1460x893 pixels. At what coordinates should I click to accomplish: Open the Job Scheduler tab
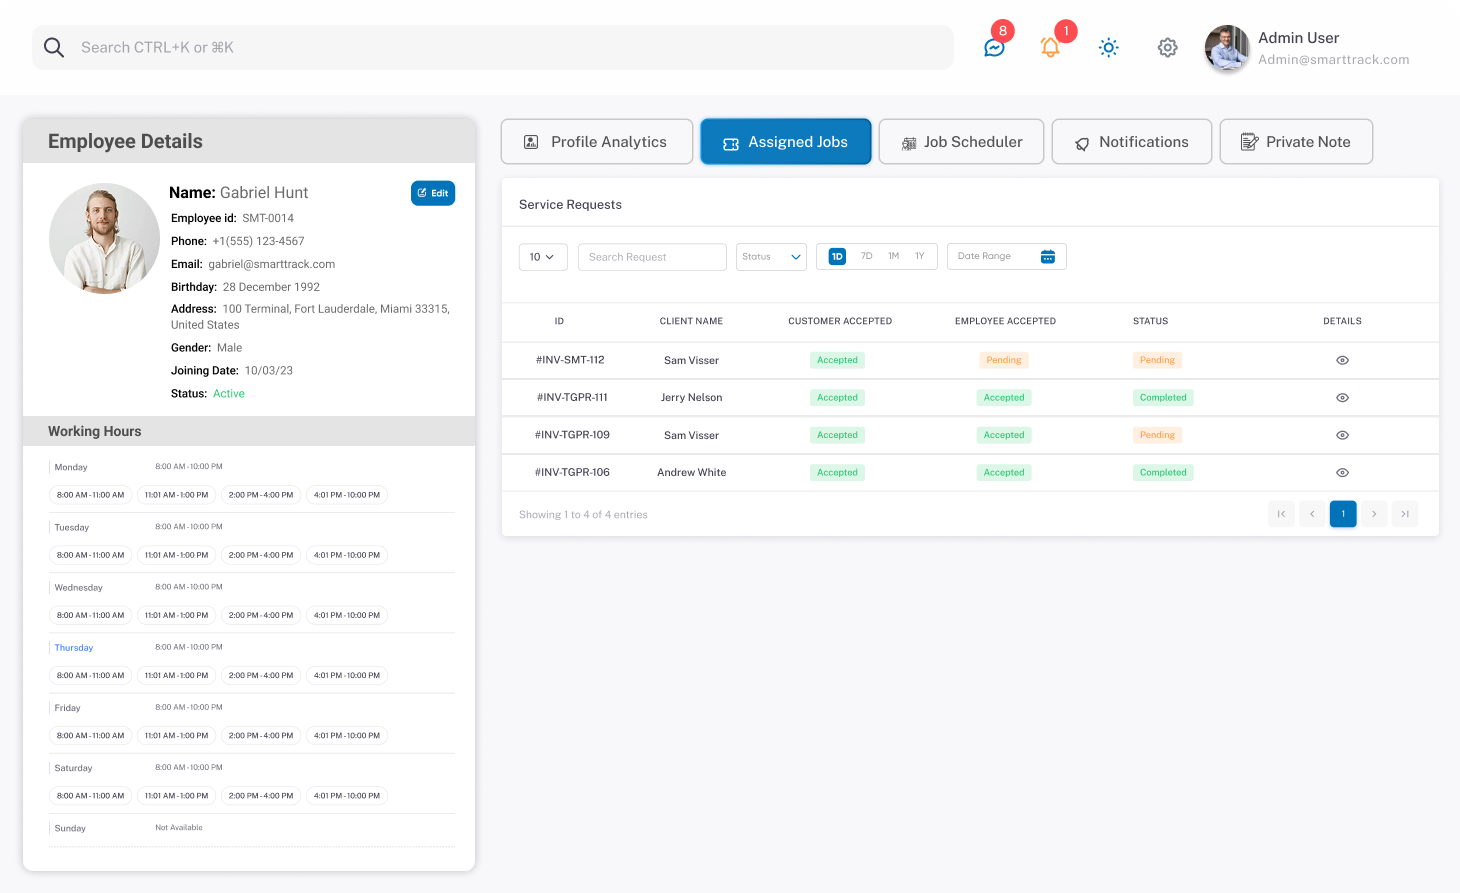click(x=961, y=142)
